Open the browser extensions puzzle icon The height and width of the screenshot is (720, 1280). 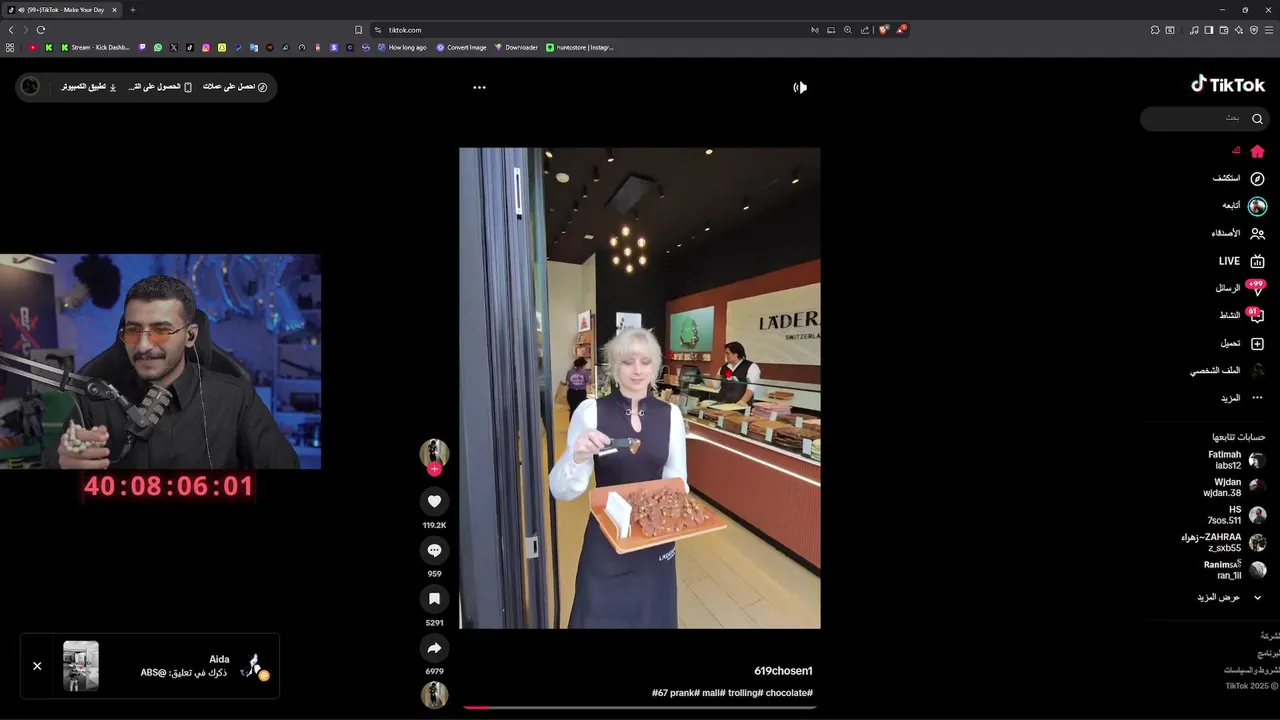click(1155, 30)
